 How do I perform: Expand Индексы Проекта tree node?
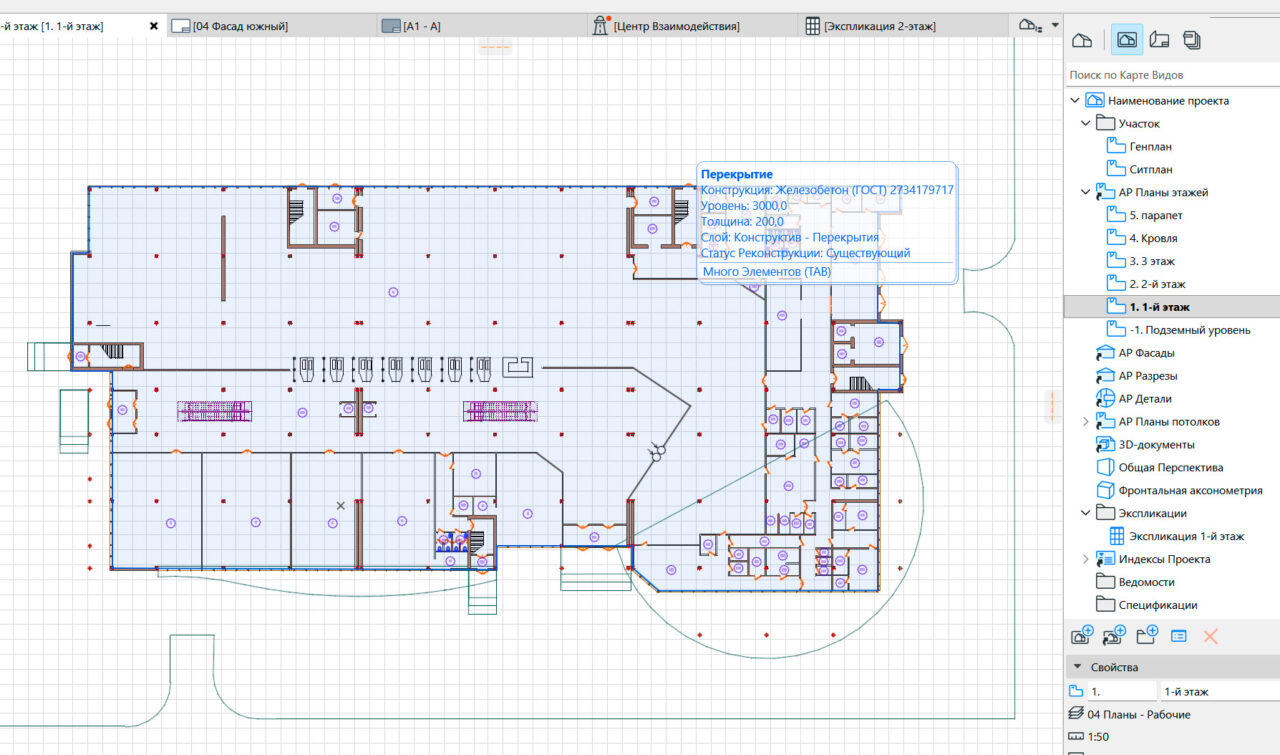tap(1086, 560)
